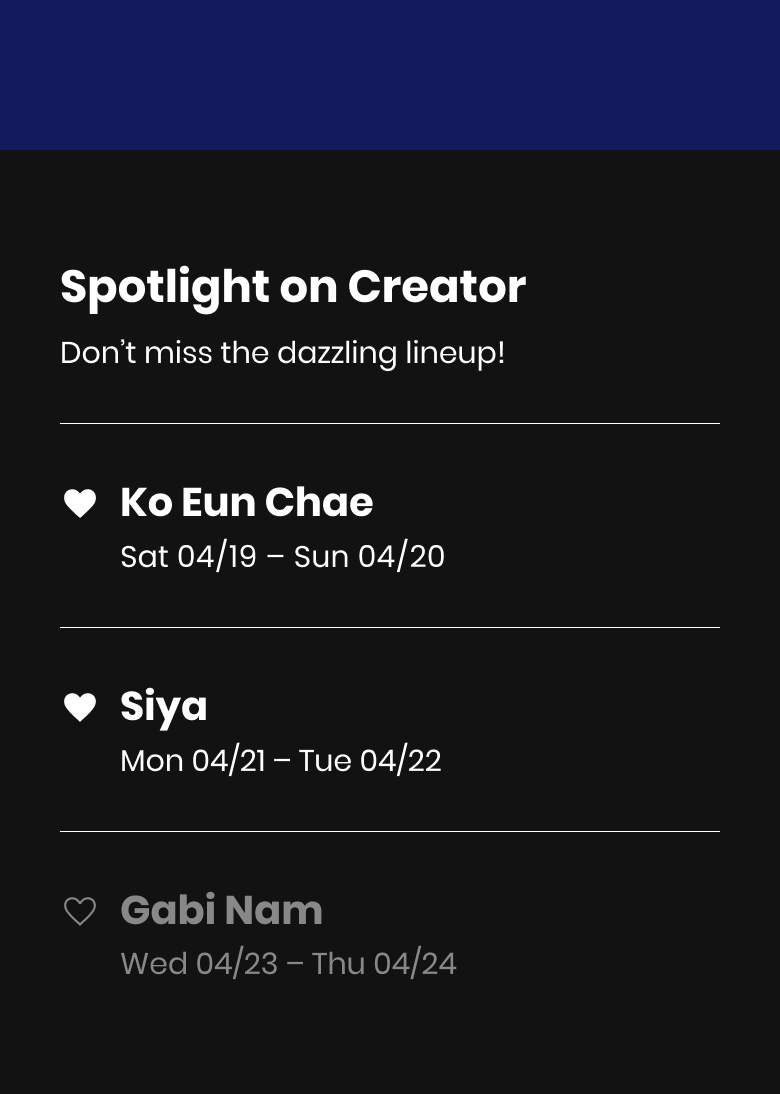Select the "Don't miss" subtitle text
Screen dimensions: 780x1094
136,352
